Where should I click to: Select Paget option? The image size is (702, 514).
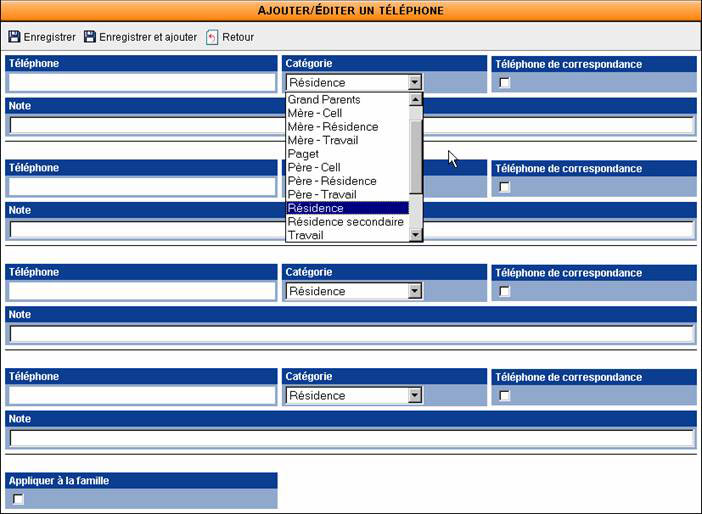(x=347, y=154)
